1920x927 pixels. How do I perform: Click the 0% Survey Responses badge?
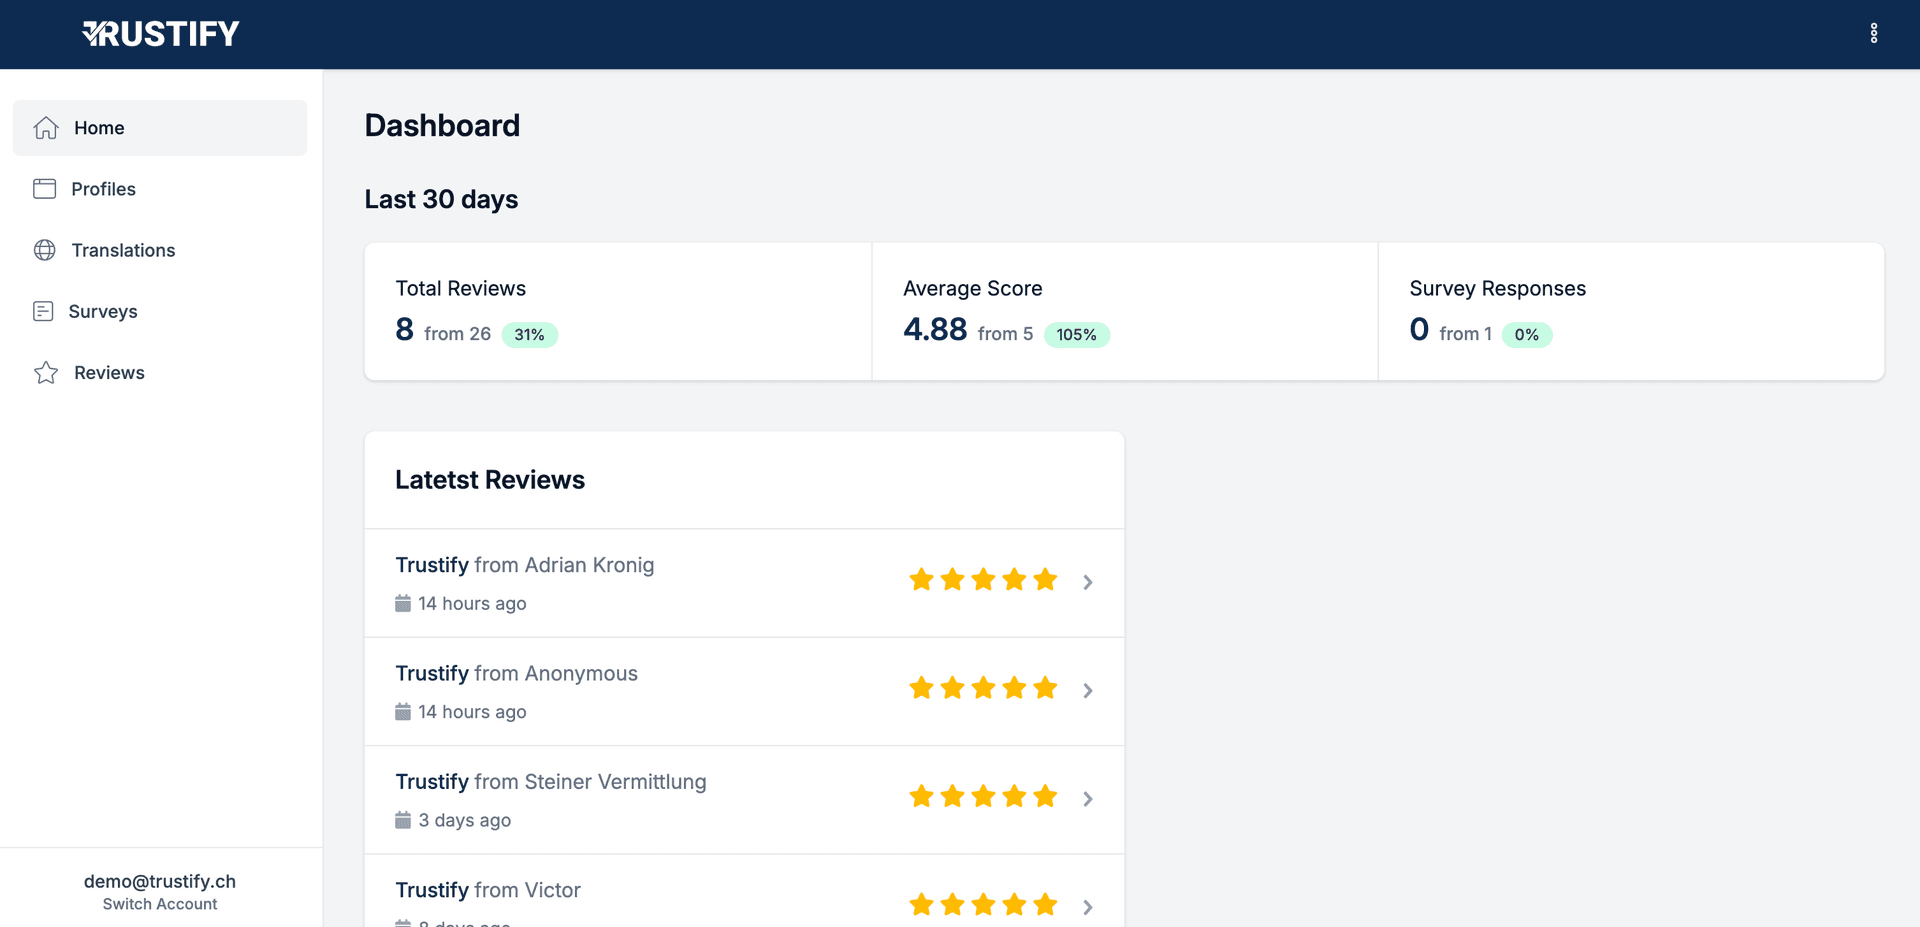tap(1527, 334)
